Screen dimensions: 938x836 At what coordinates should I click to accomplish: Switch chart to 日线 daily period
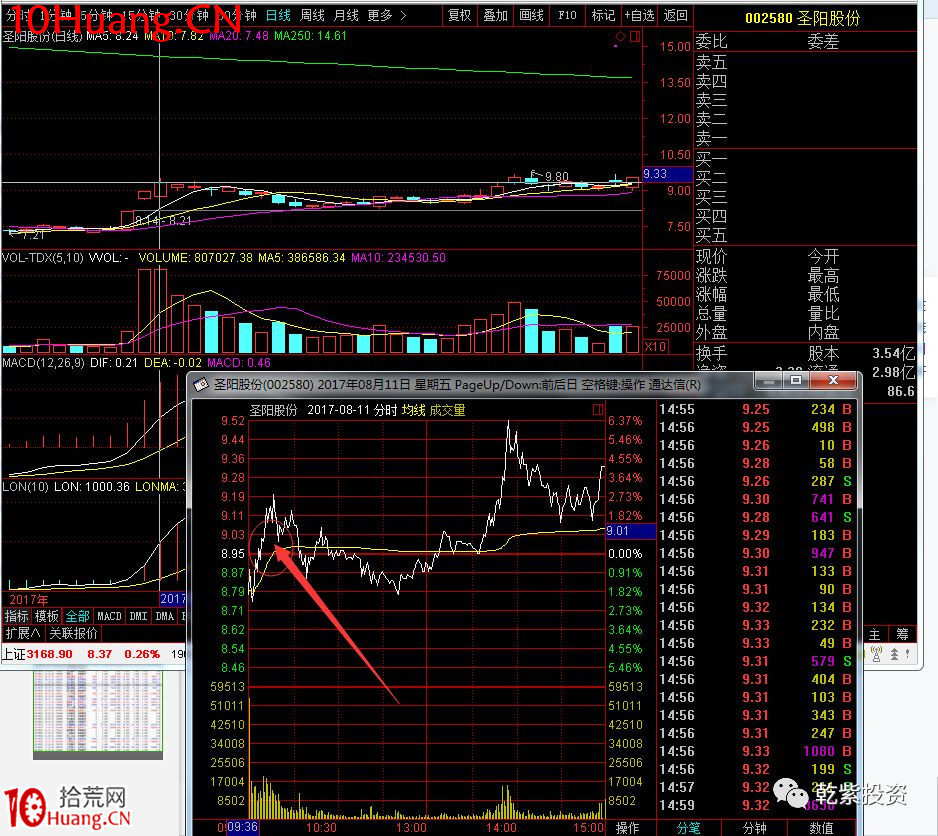click(x=278, y=15)
